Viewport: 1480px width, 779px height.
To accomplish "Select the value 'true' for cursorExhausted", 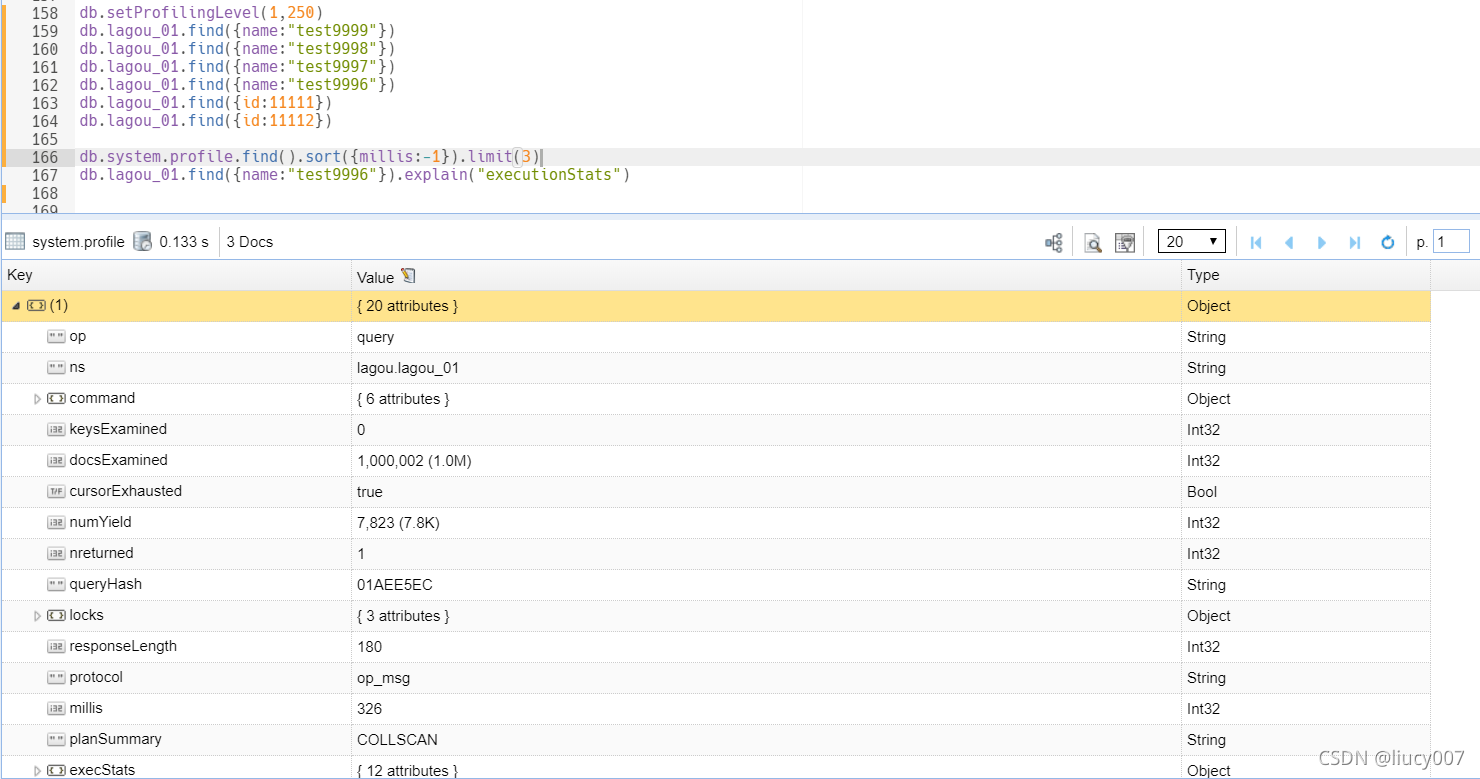I will 370,492.
